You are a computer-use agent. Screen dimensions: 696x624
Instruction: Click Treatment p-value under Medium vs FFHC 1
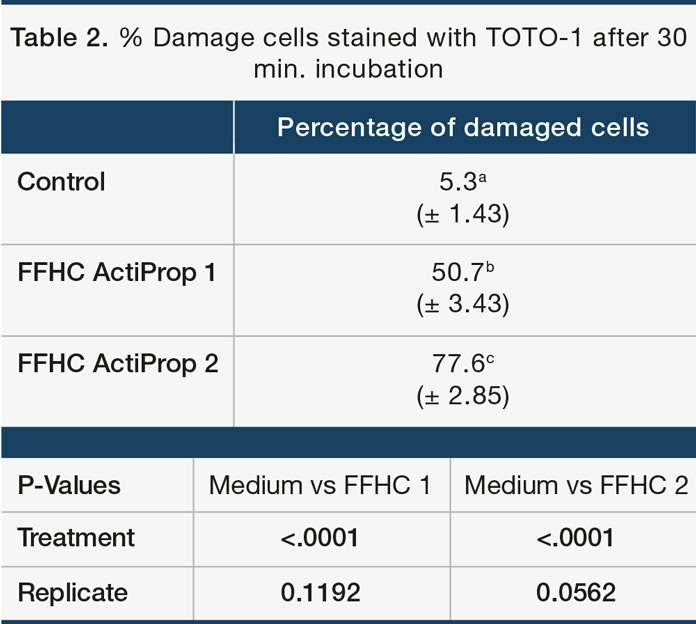(320, 538)
